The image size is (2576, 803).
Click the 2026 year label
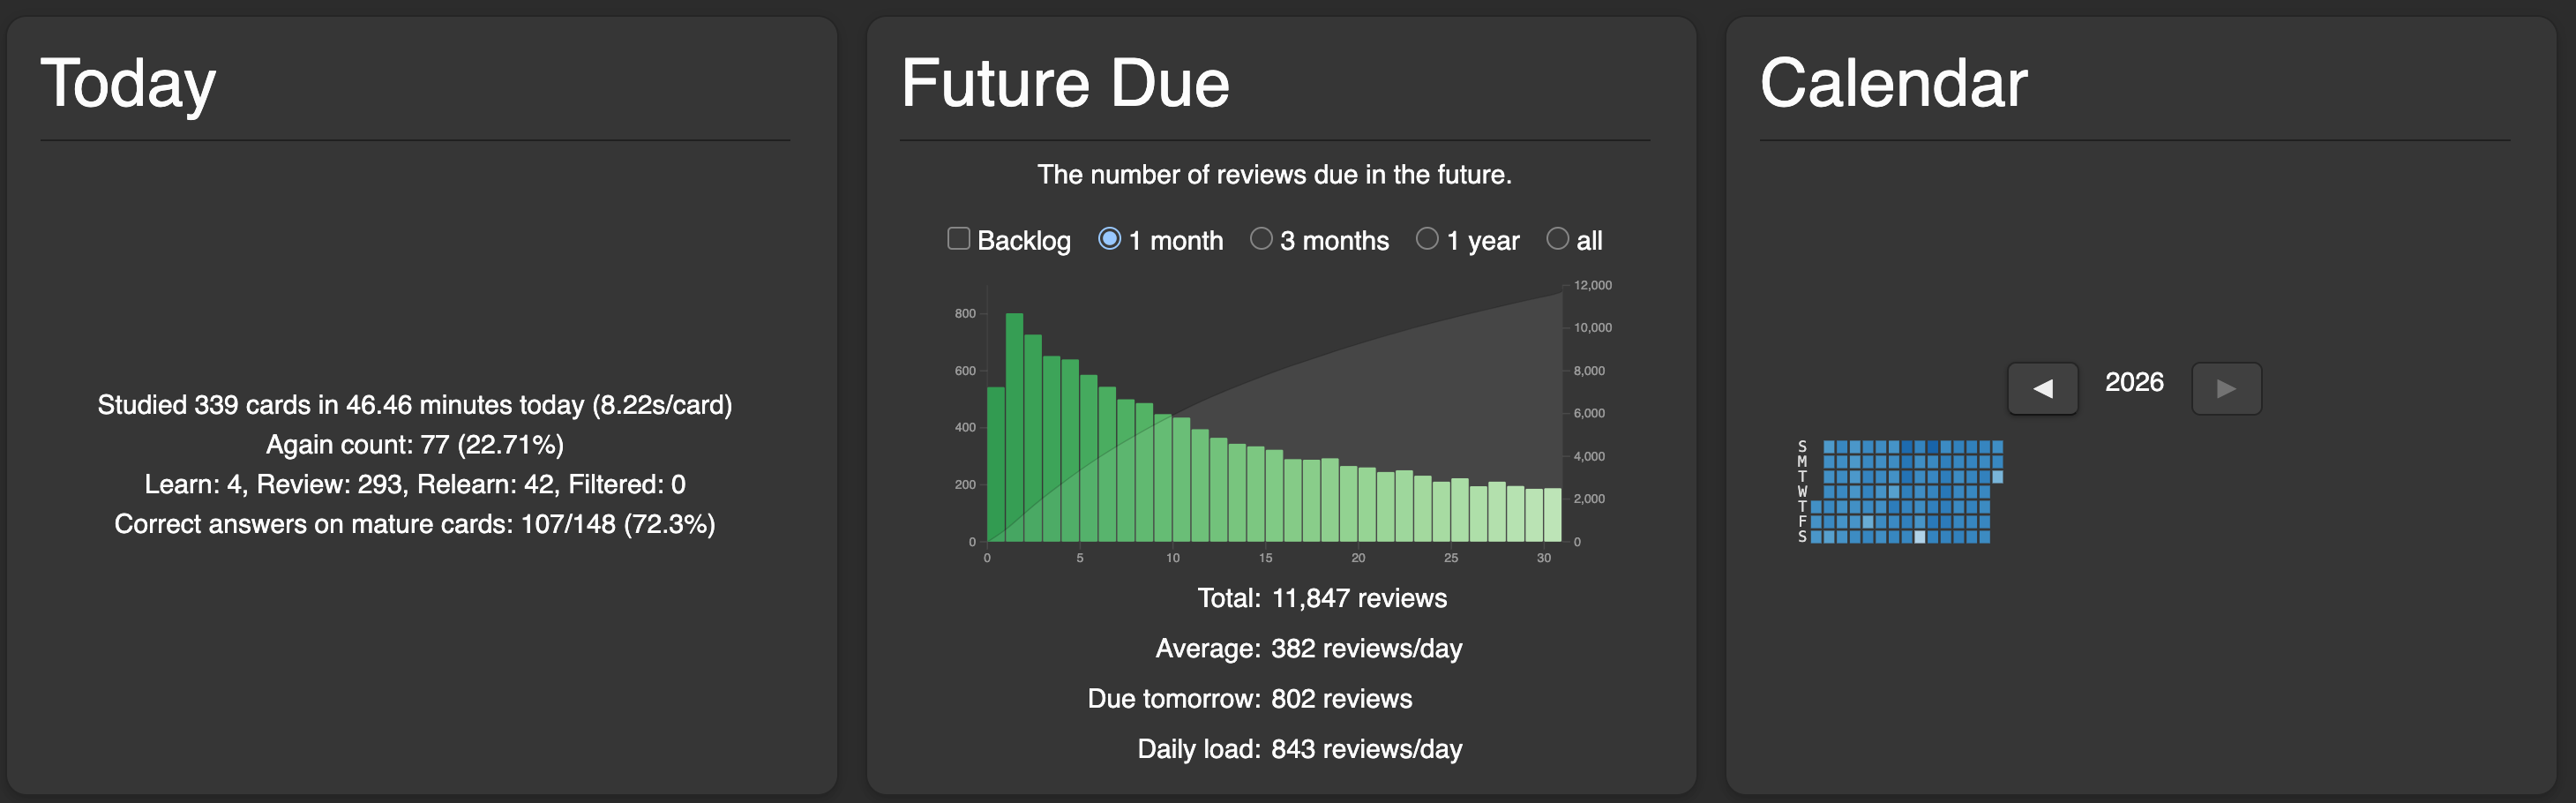click(2134, 382)
